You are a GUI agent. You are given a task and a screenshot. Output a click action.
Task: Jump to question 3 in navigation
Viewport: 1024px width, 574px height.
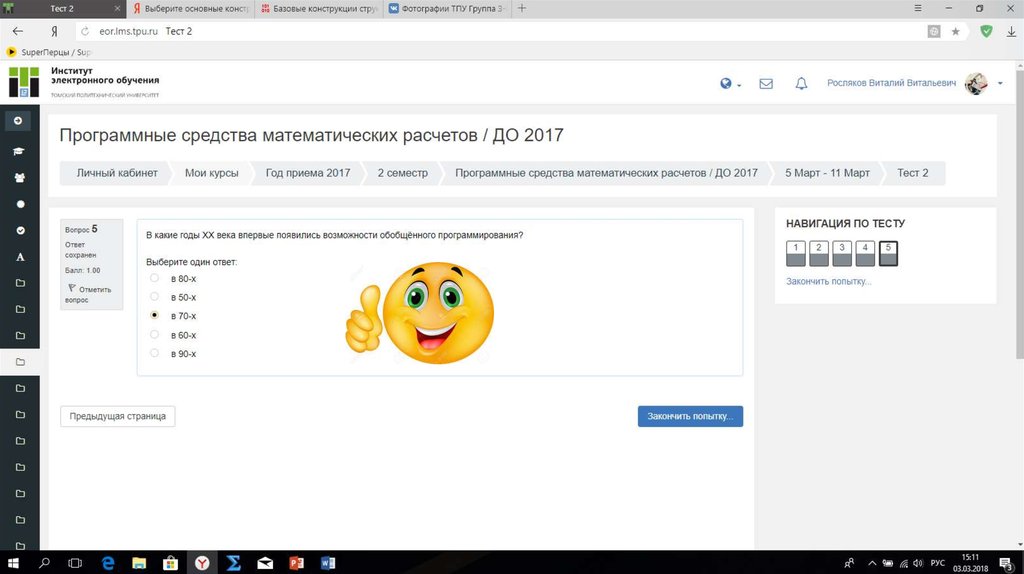point(842,253)
